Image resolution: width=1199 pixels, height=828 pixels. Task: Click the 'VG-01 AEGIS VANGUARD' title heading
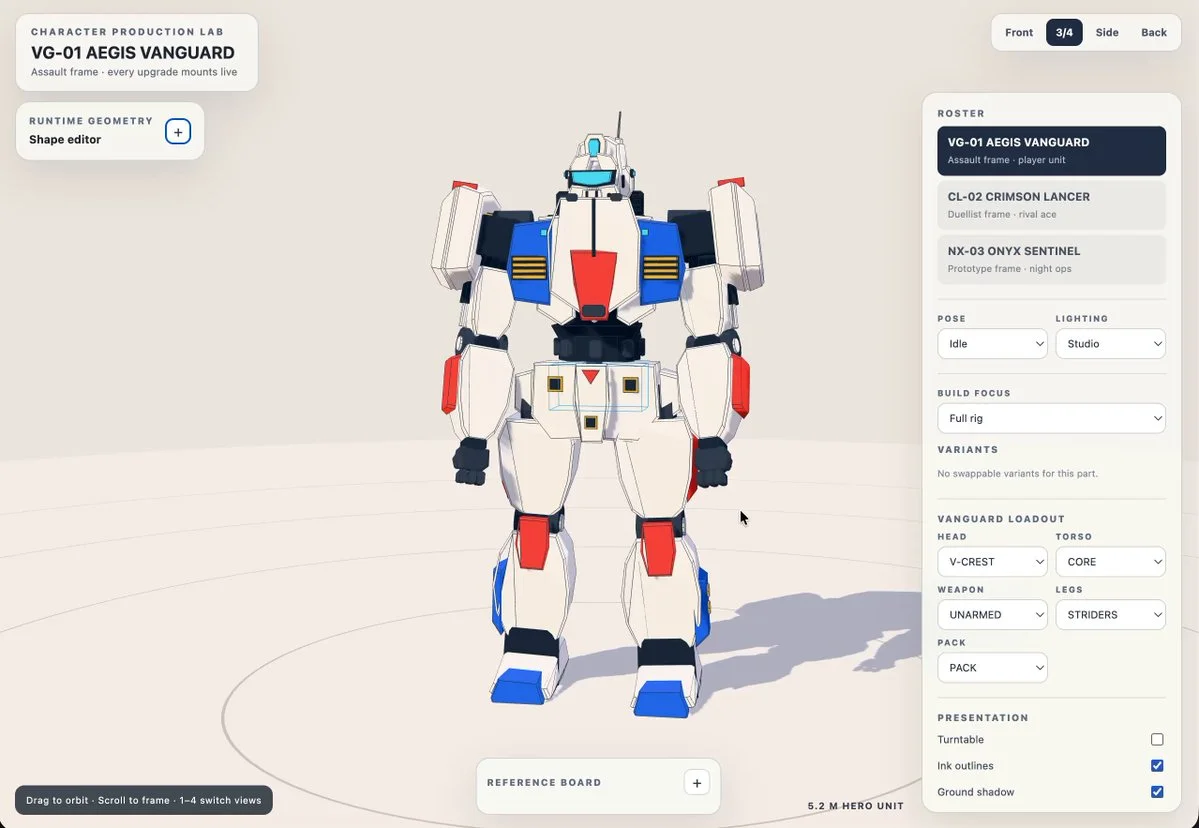point(132,53)
